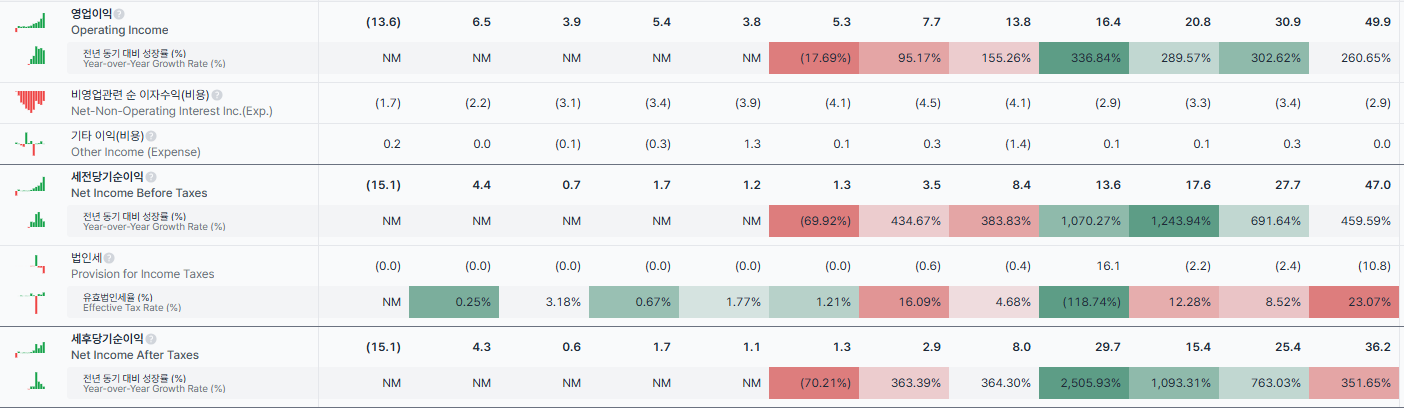
Task: Open the Effective Tax Rate mini chart icon
Action: point(37,302)
